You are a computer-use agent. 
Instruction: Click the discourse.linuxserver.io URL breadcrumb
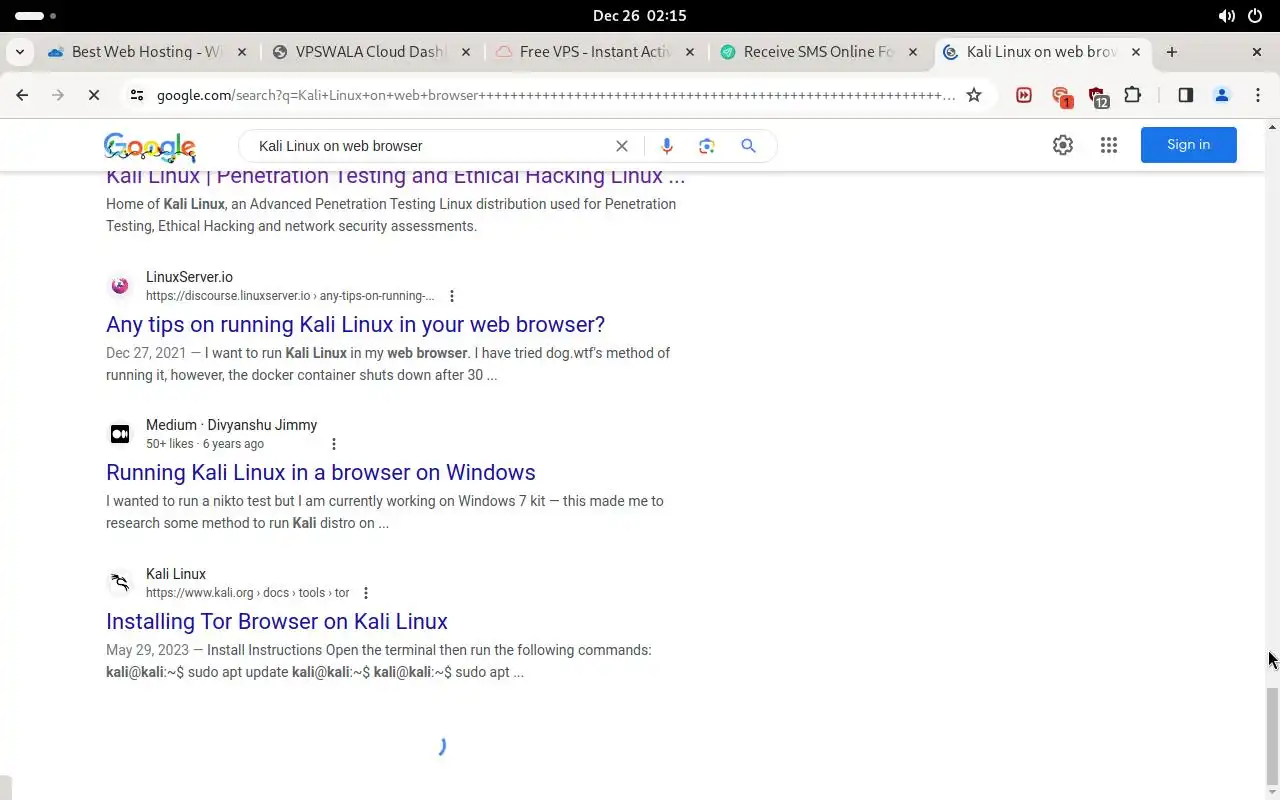coord(290,296)
